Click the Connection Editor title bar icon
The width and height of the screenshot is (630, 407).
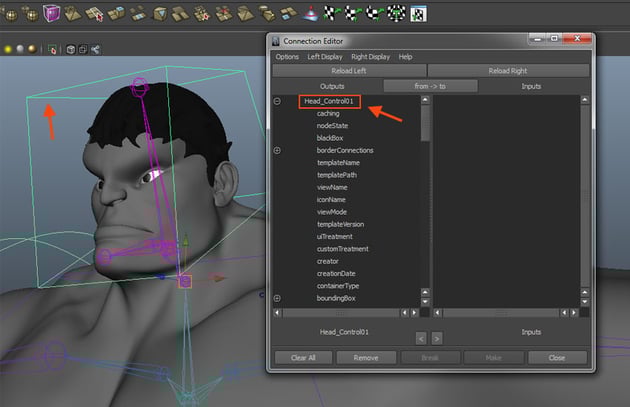tap(277, 40)
